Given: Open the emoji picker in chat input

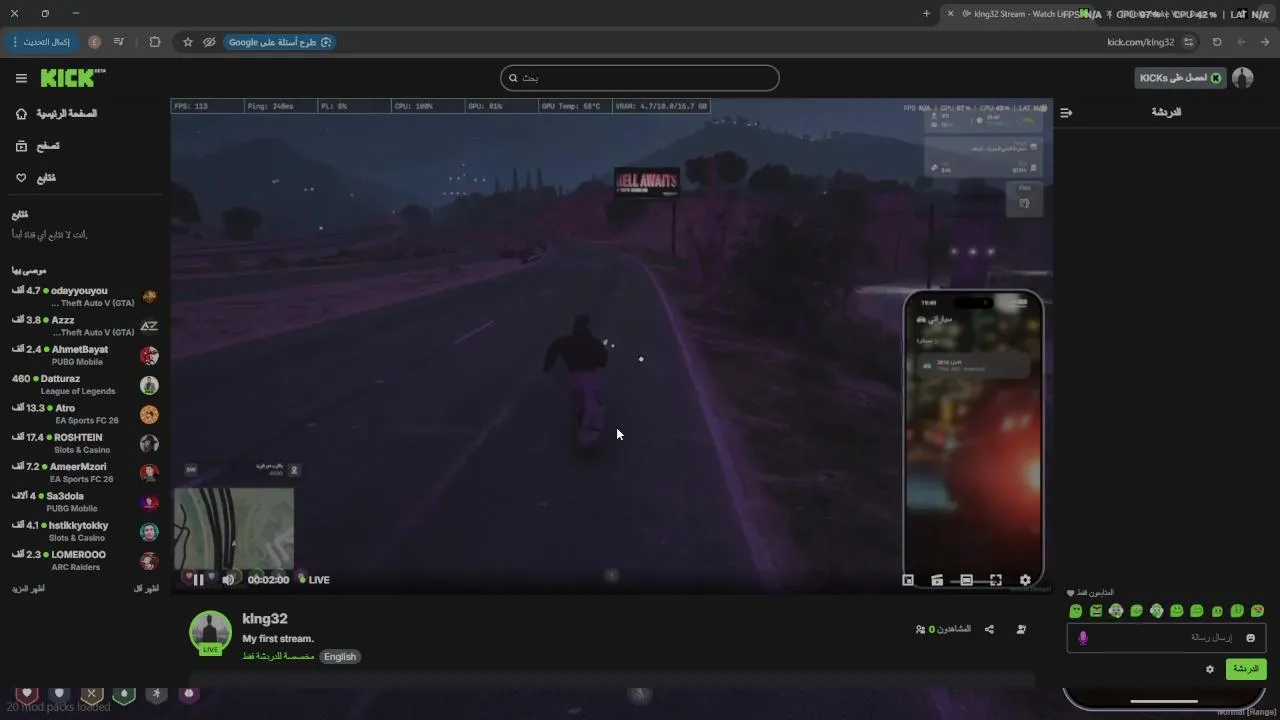Looking at the screenshot, I should 1250,638.
